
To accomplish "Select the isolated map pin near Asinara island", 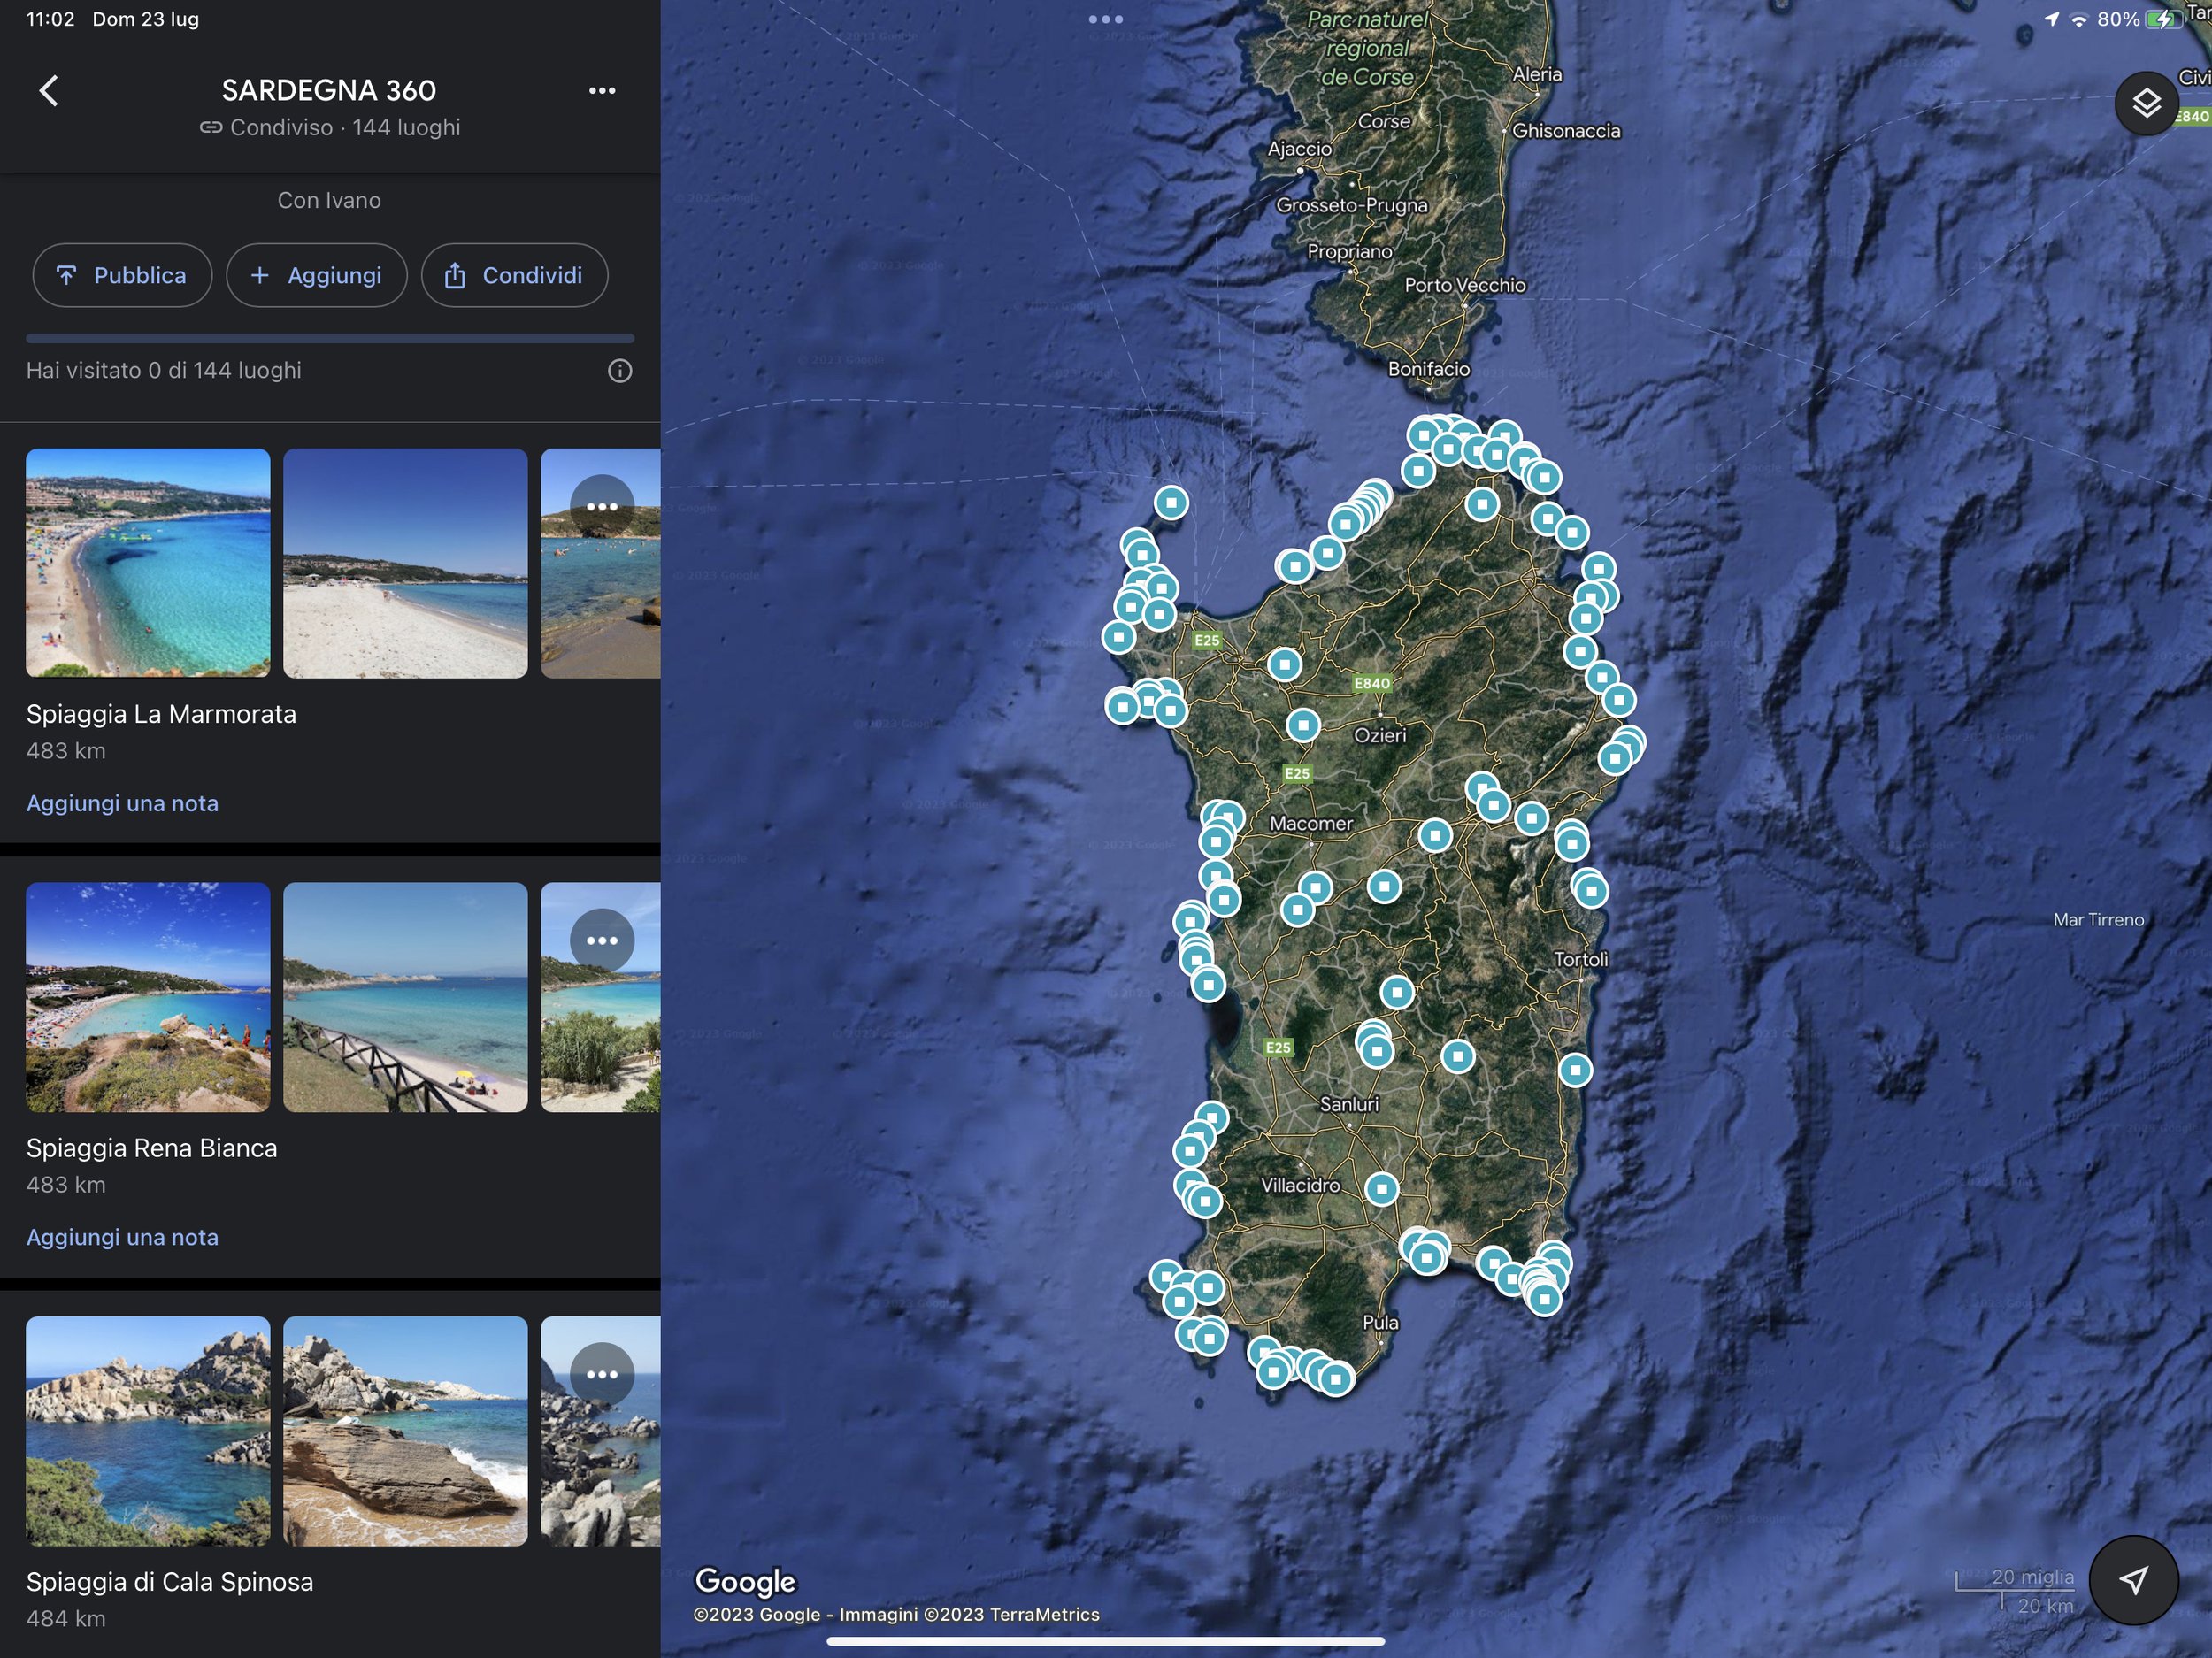I will click(x=1171, y=502).
